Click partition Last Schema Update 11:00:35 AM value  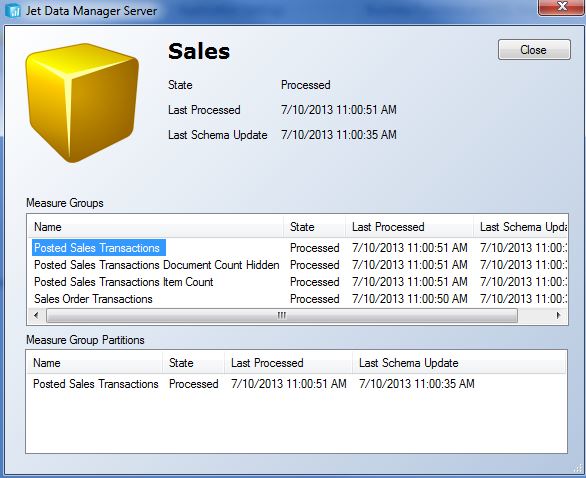[417, 384]
